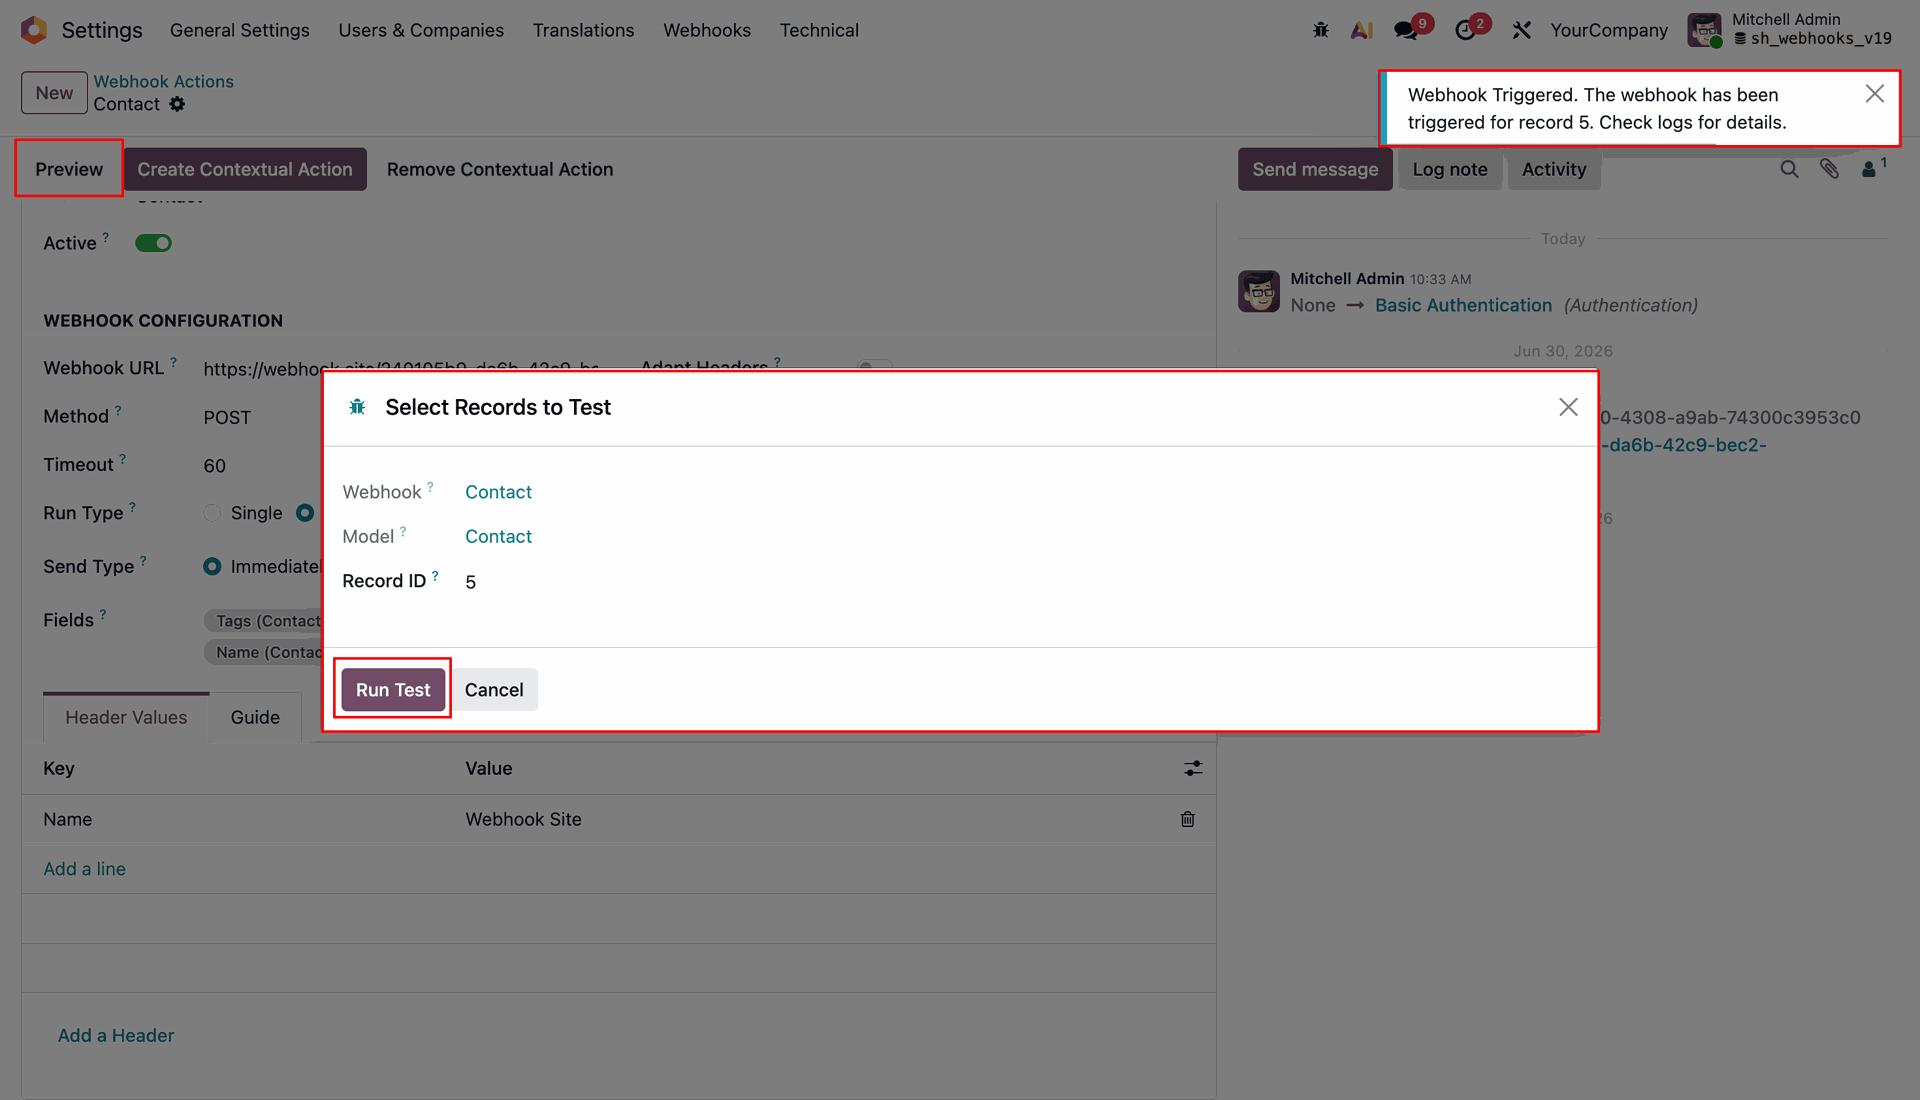
Task: Open the AI assistant icon in navbar
Action: [x=1361, y=30]
